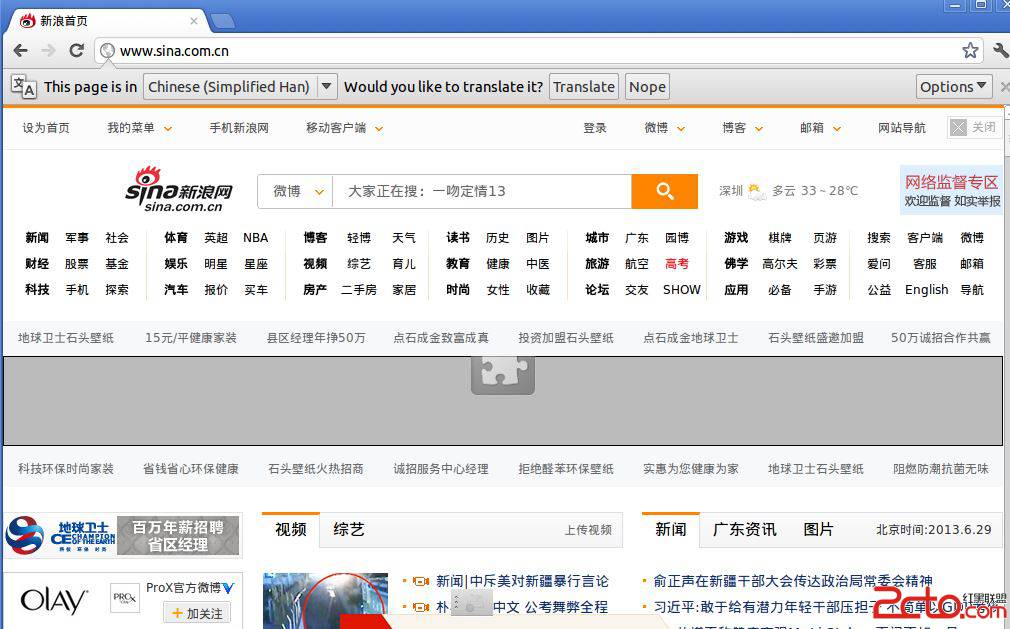The image size is (1010, 629).
Task: Click the search box reading 大家正在搜
Action: coord(482,191)
